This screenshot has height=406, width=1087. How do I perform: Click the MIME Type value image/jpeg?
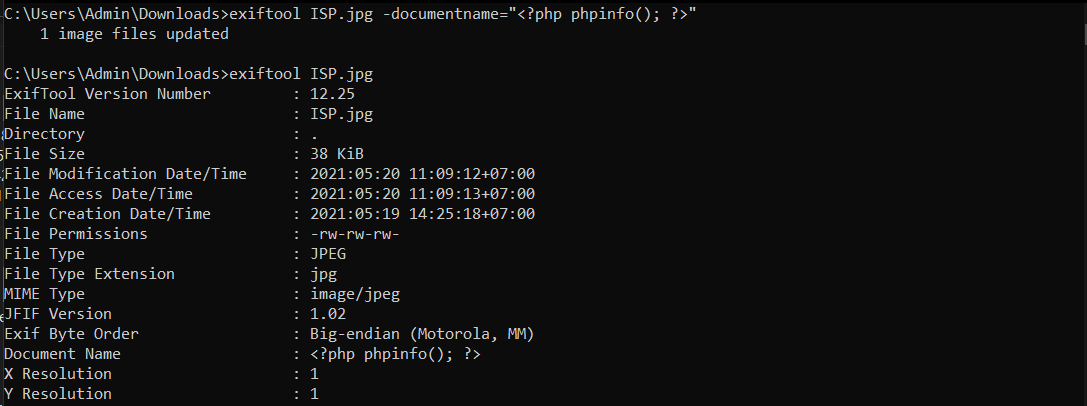click(354, 294)
